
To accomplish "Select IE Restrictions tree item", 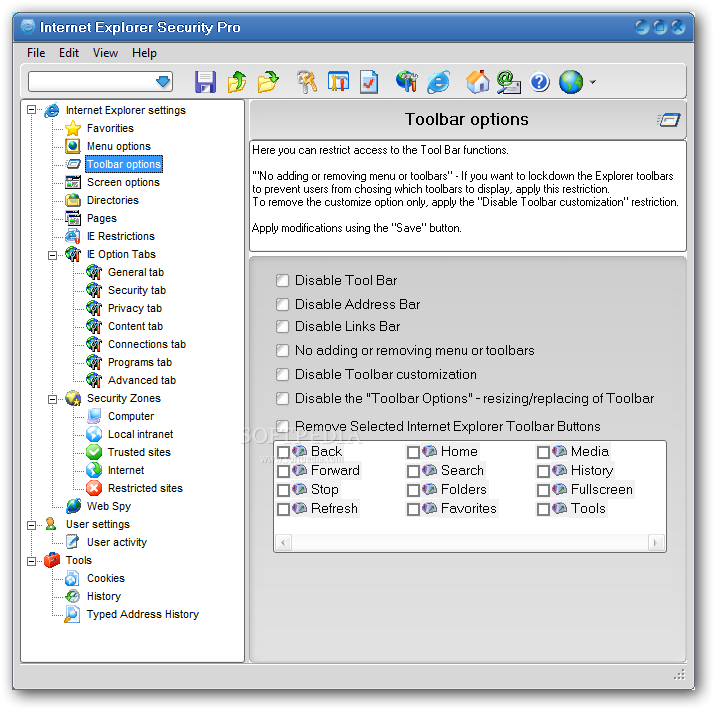I will 120,236.
